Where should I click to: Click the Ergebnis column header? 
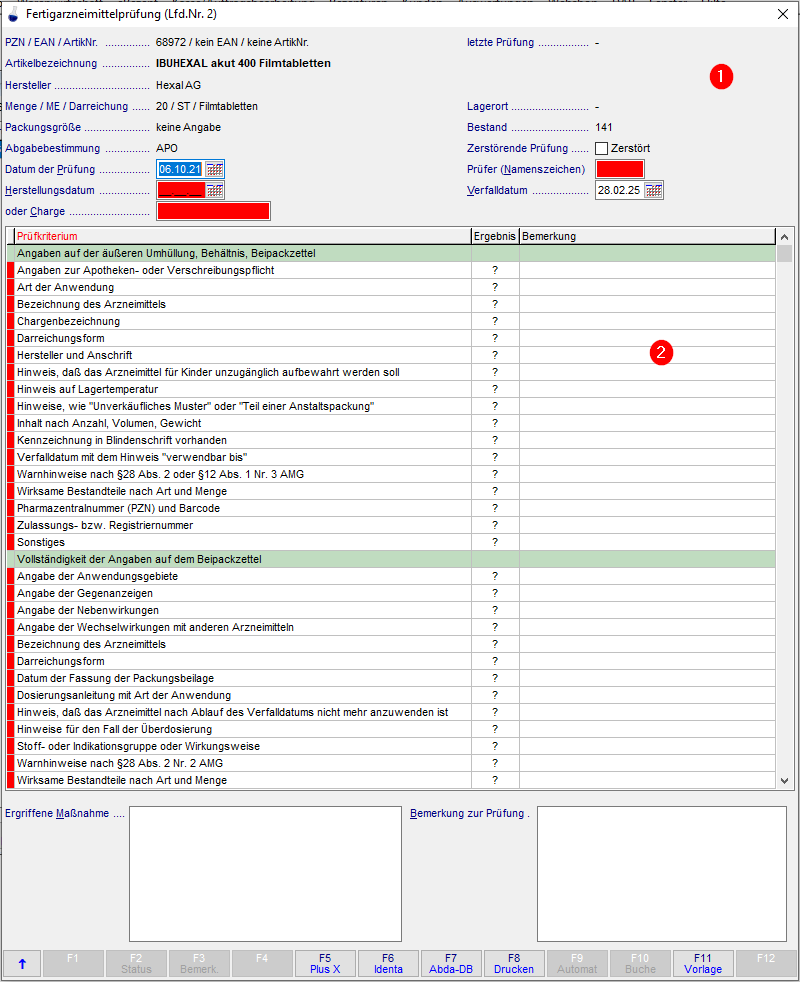tap(495, 236)
